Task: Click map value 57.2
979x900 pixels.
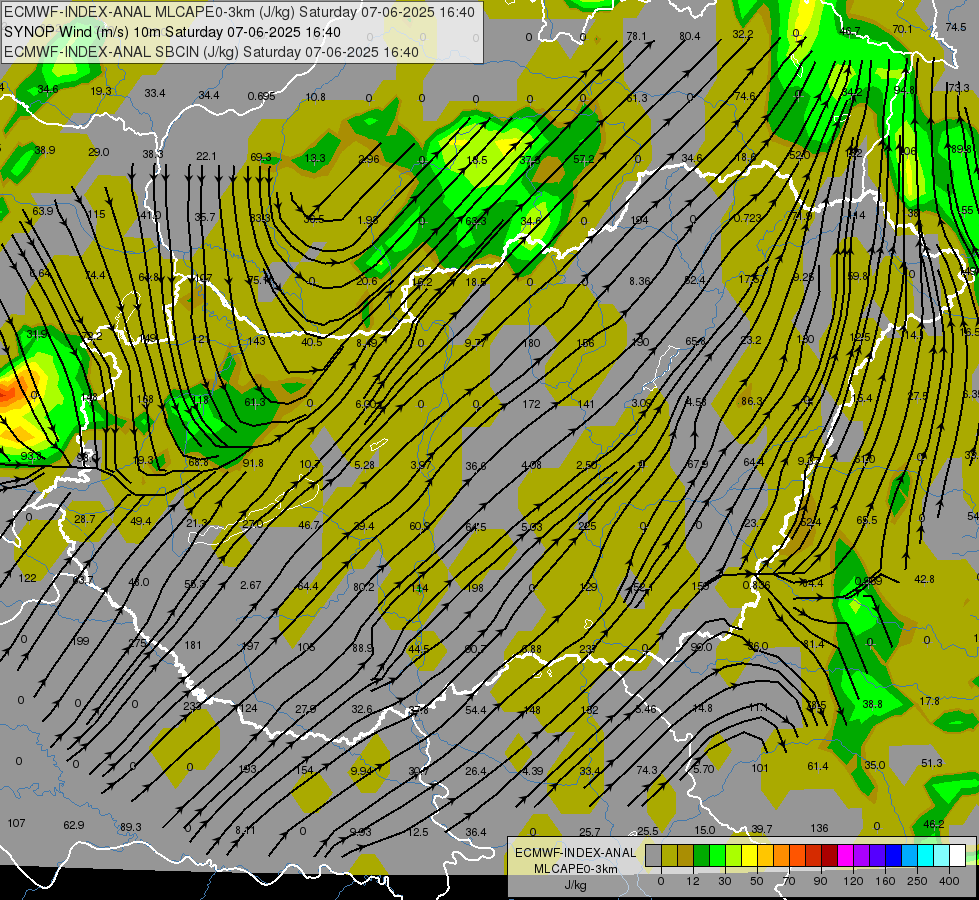Action: click(x=583, y=159)
